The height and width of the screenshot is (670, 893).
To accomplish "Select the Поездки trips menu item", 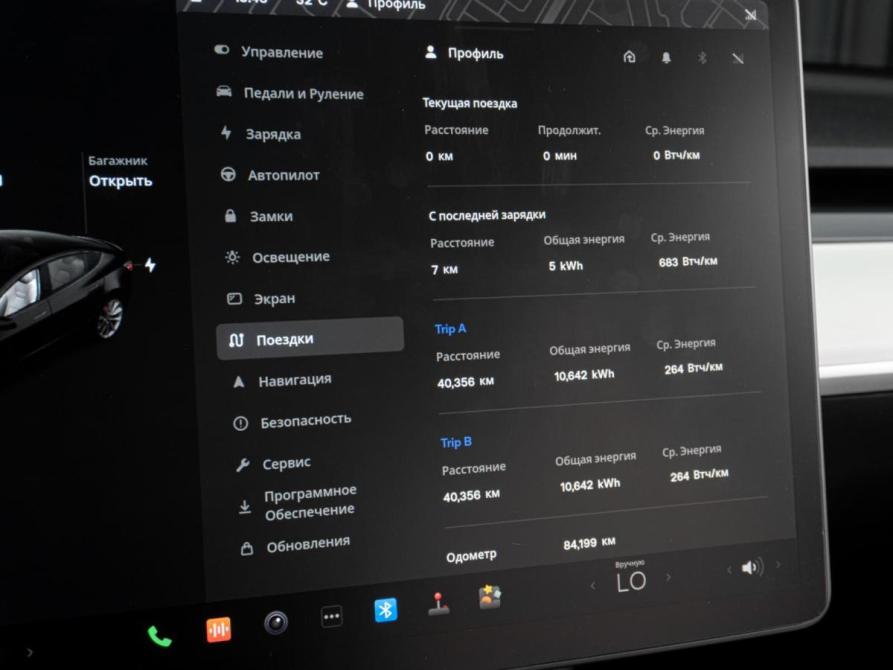I will click(310, 338).
